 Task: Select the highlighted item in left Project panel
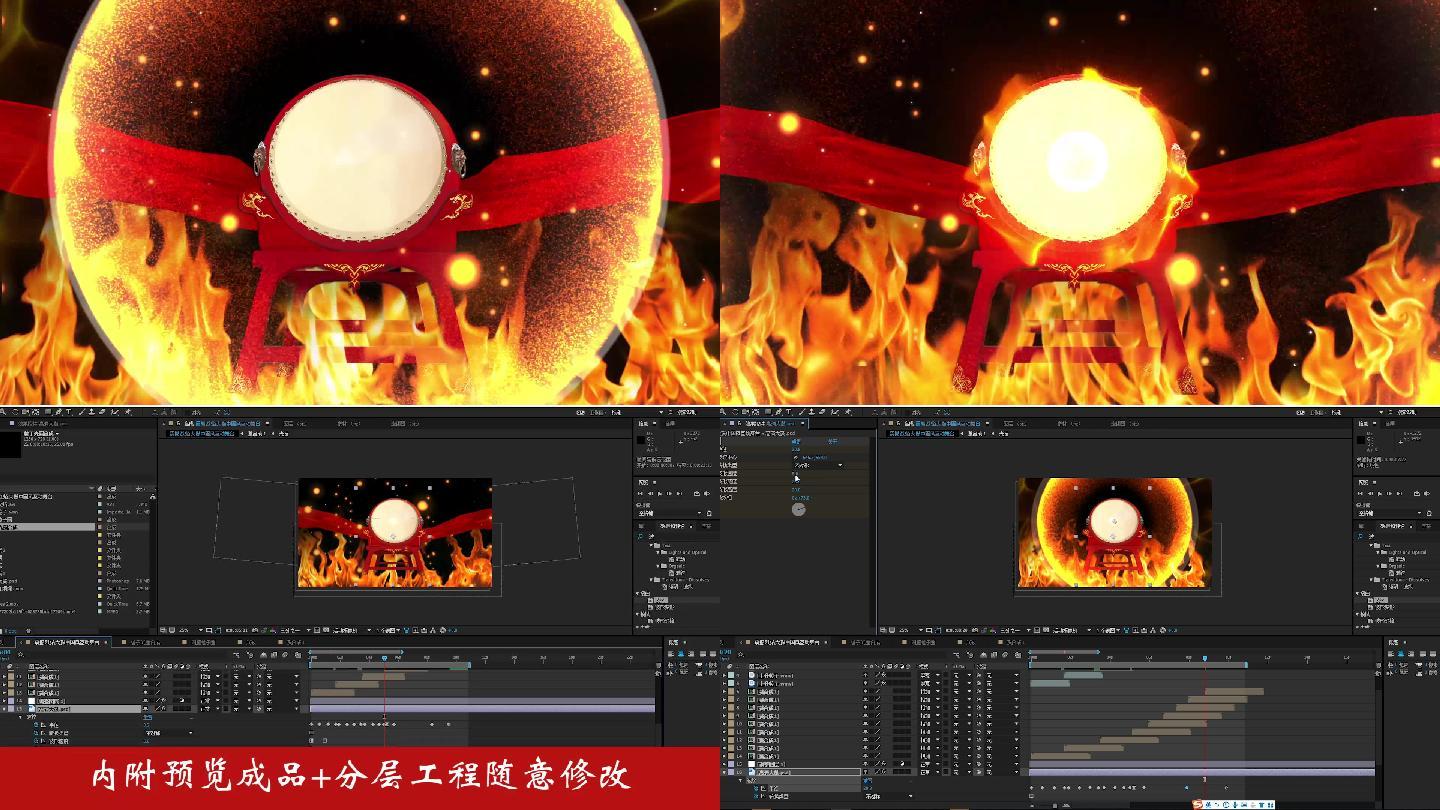[x=48, y=526]
